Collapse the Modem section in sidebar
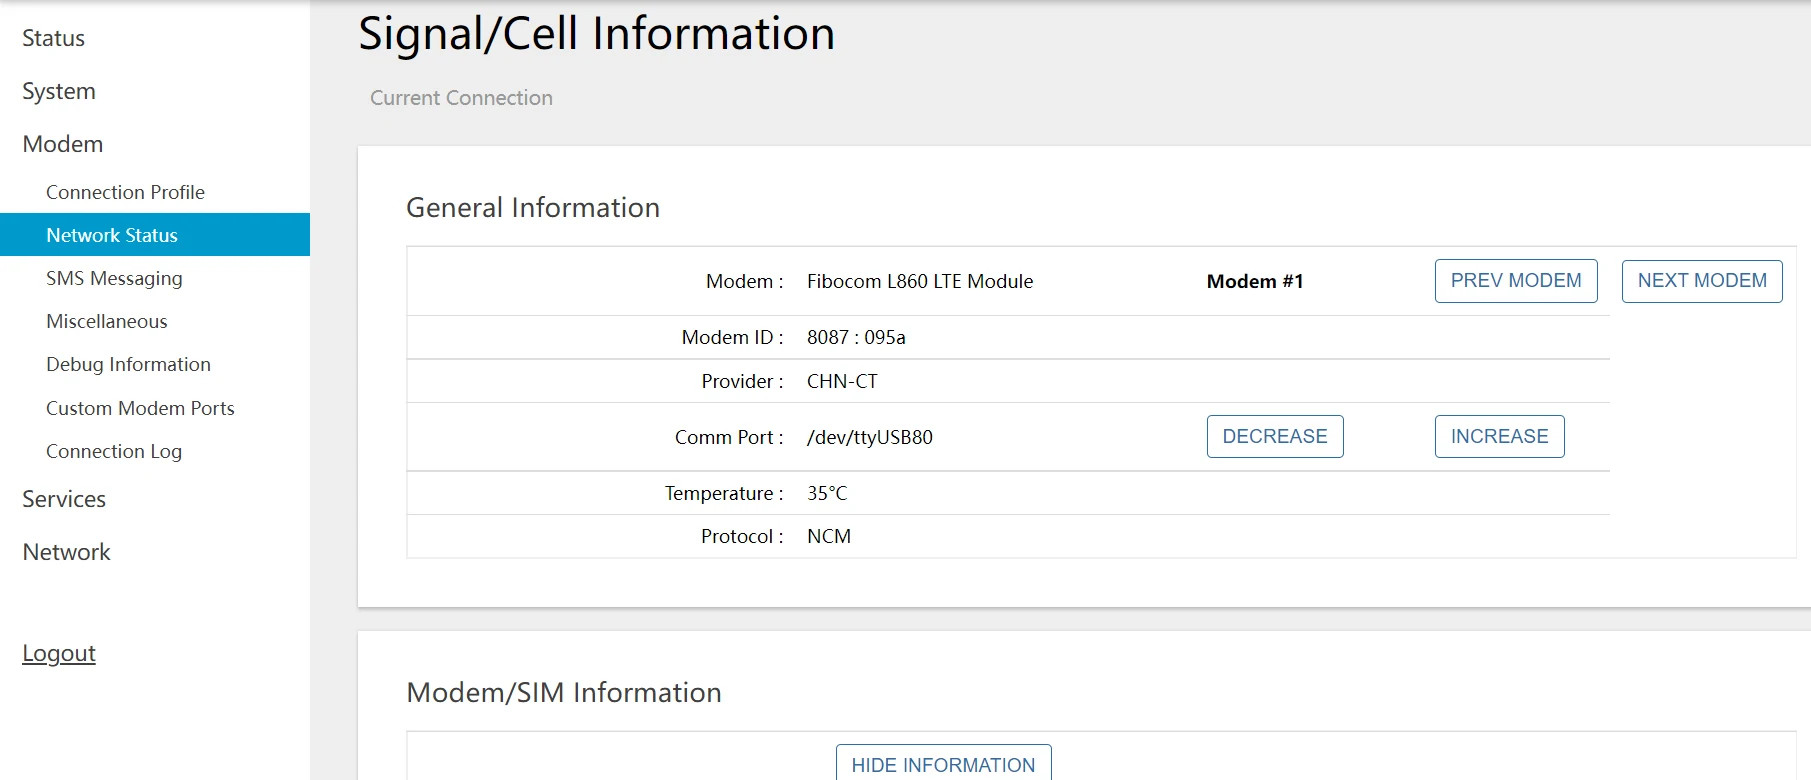The width and height of the screenshot is (1811, 780). tap(63, 144)
